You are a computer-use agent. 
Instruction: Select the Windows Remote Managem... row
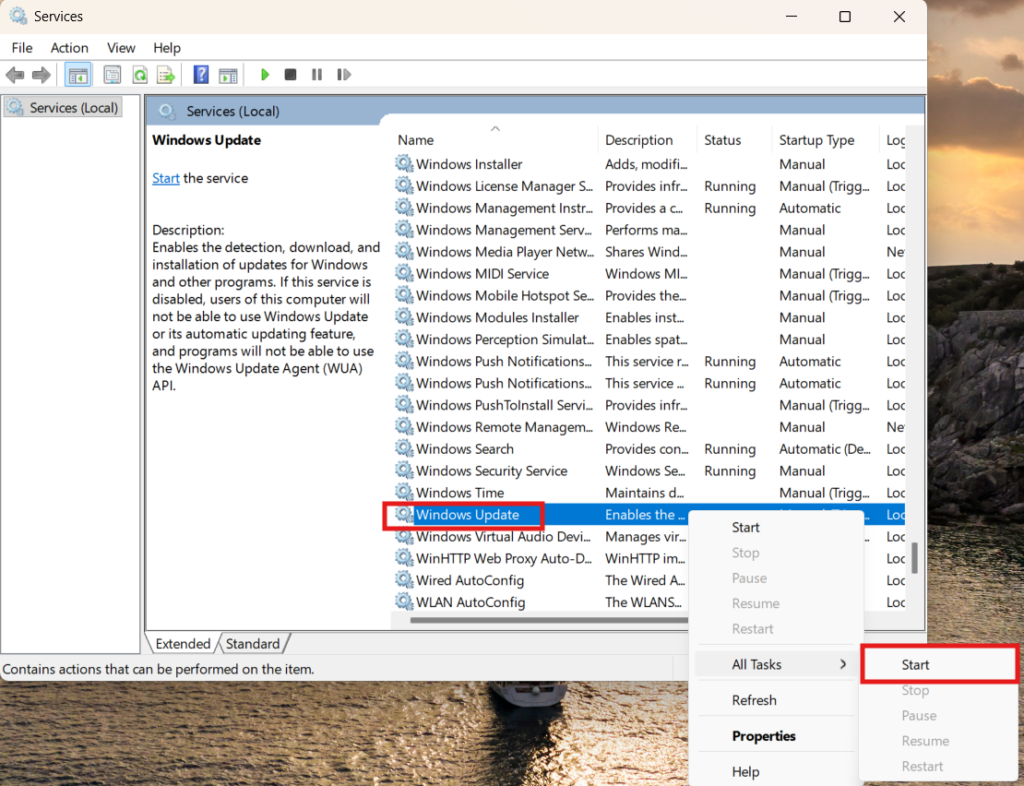[x=648, y=426]
